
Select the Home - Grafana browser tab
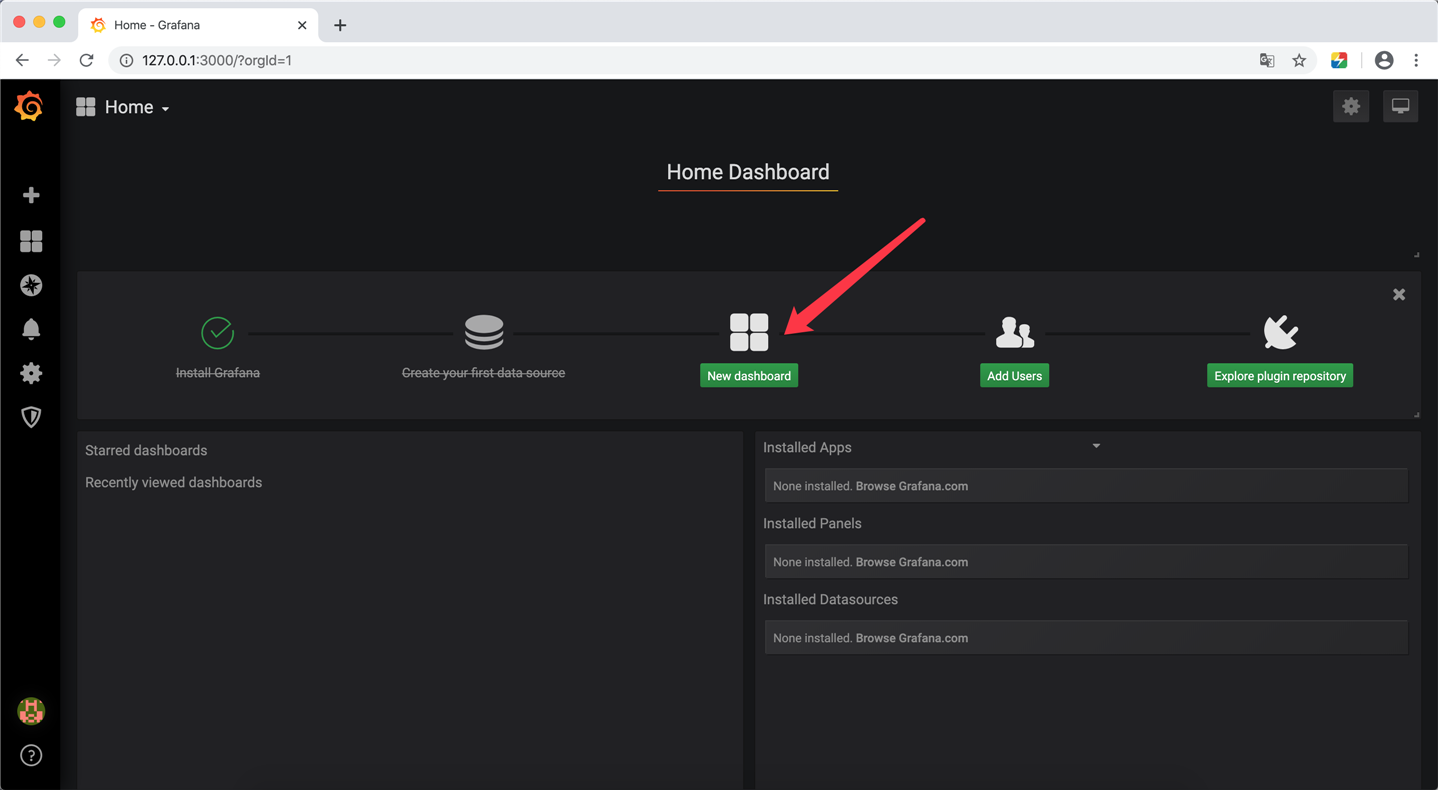[x=198, y=25]
